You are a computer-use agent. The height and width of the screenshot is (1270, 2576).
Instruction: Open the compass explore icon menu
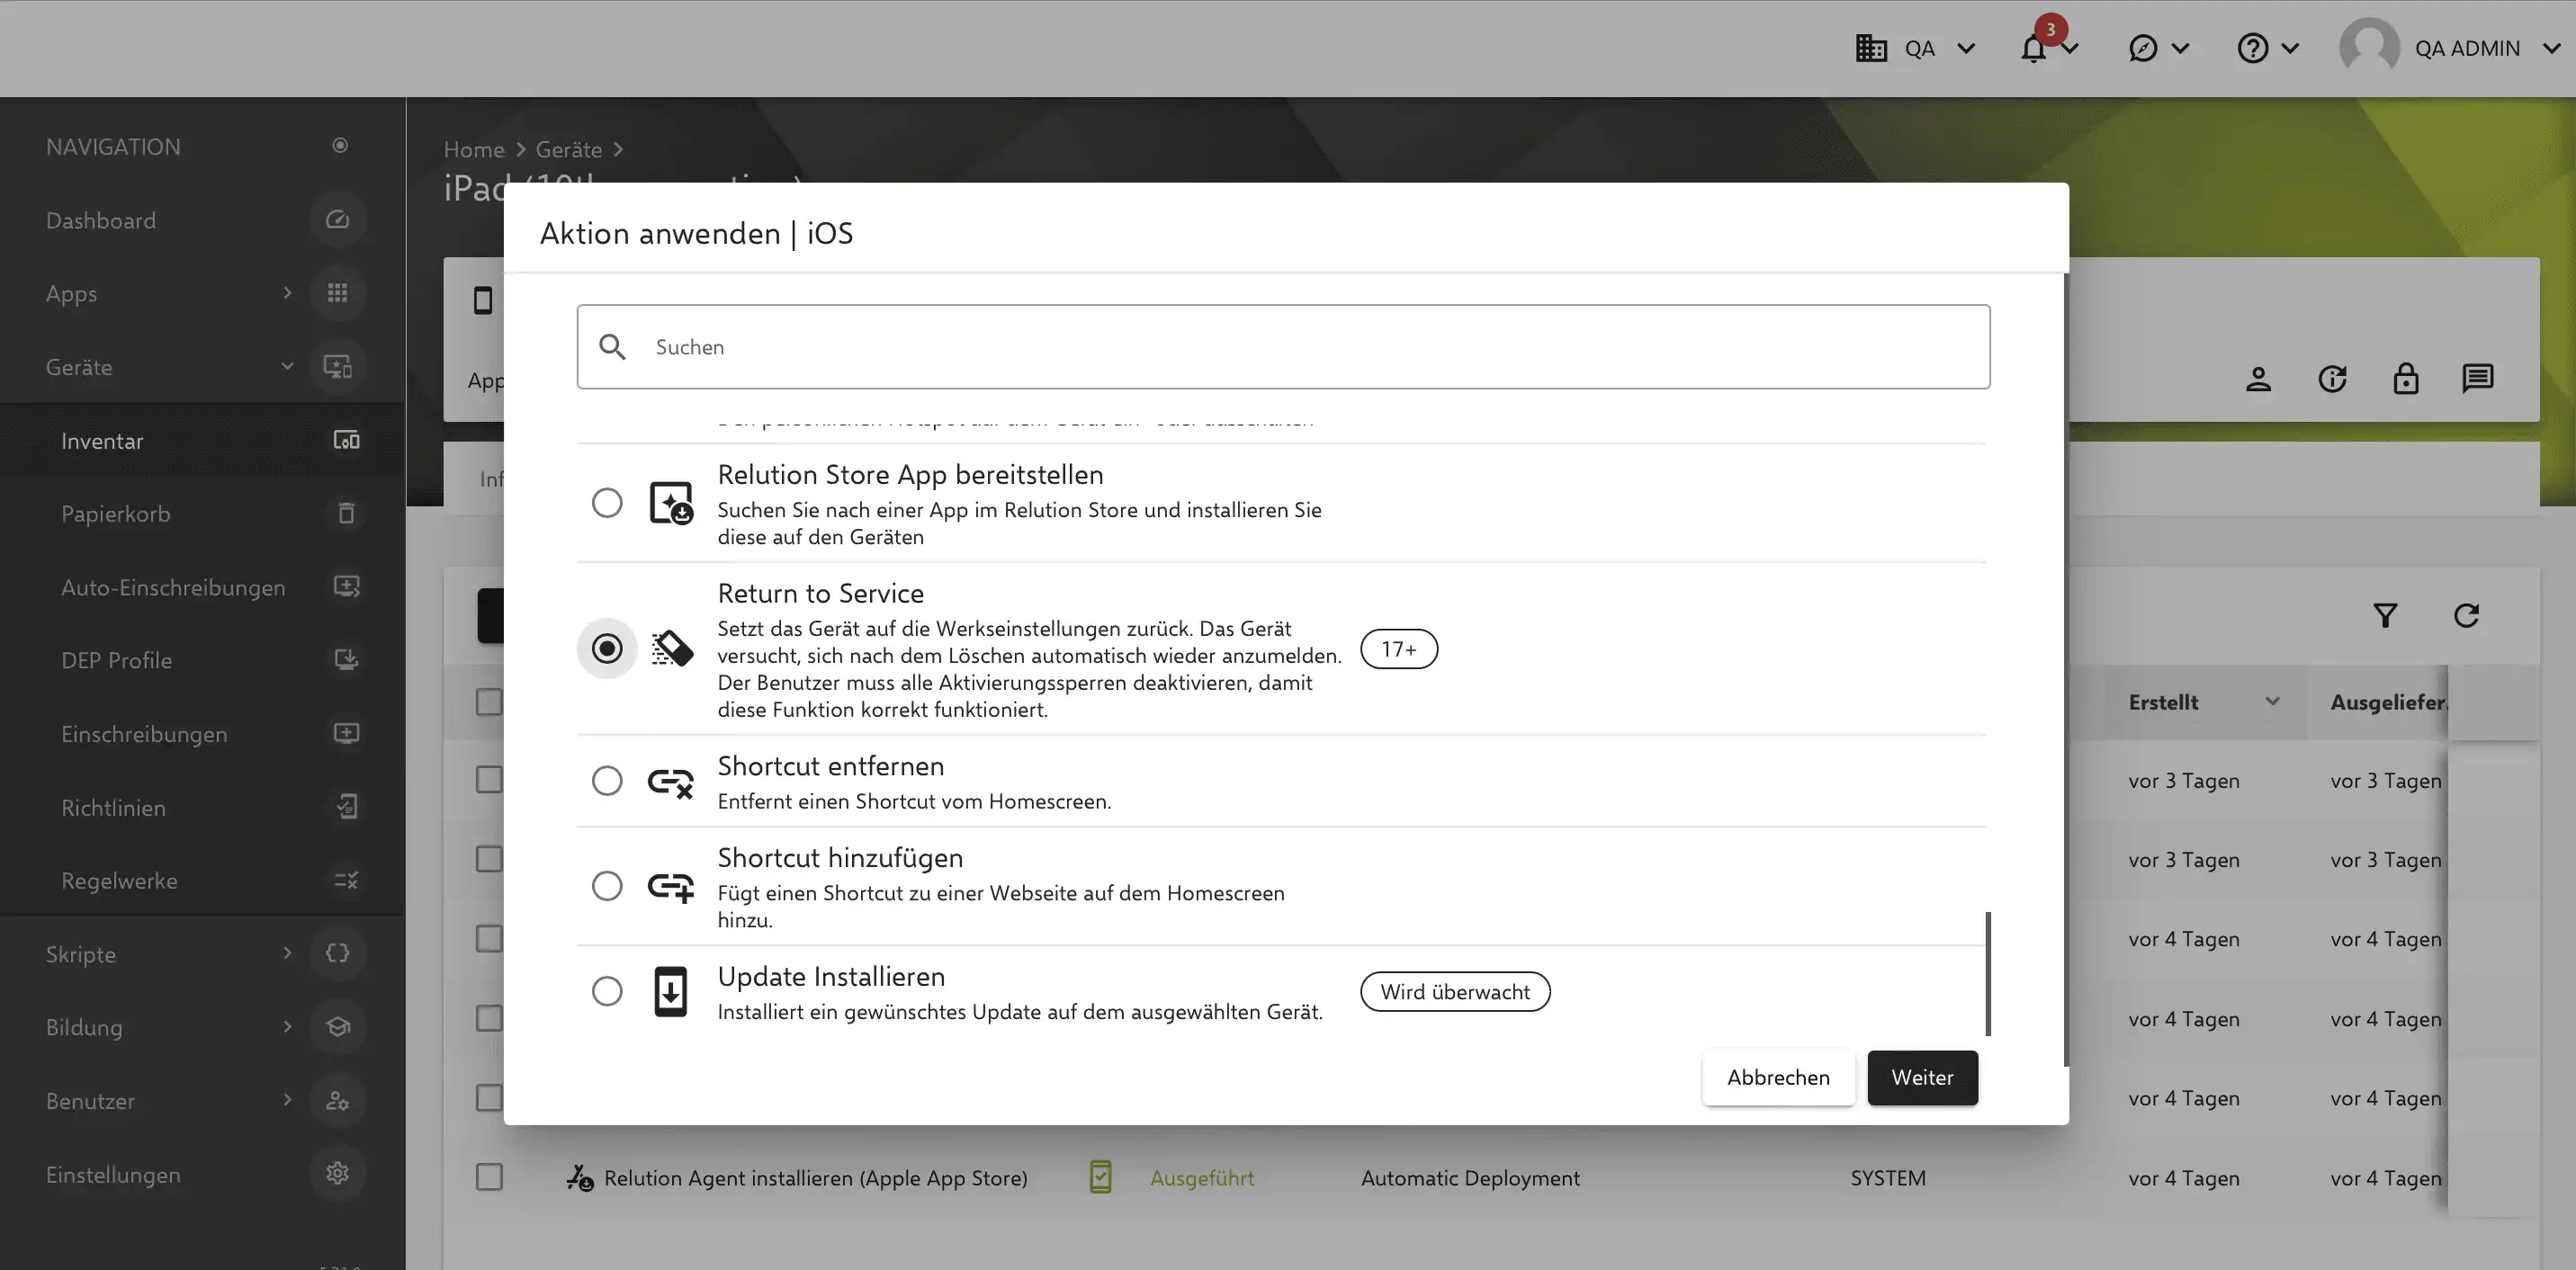coord(2143,49)
